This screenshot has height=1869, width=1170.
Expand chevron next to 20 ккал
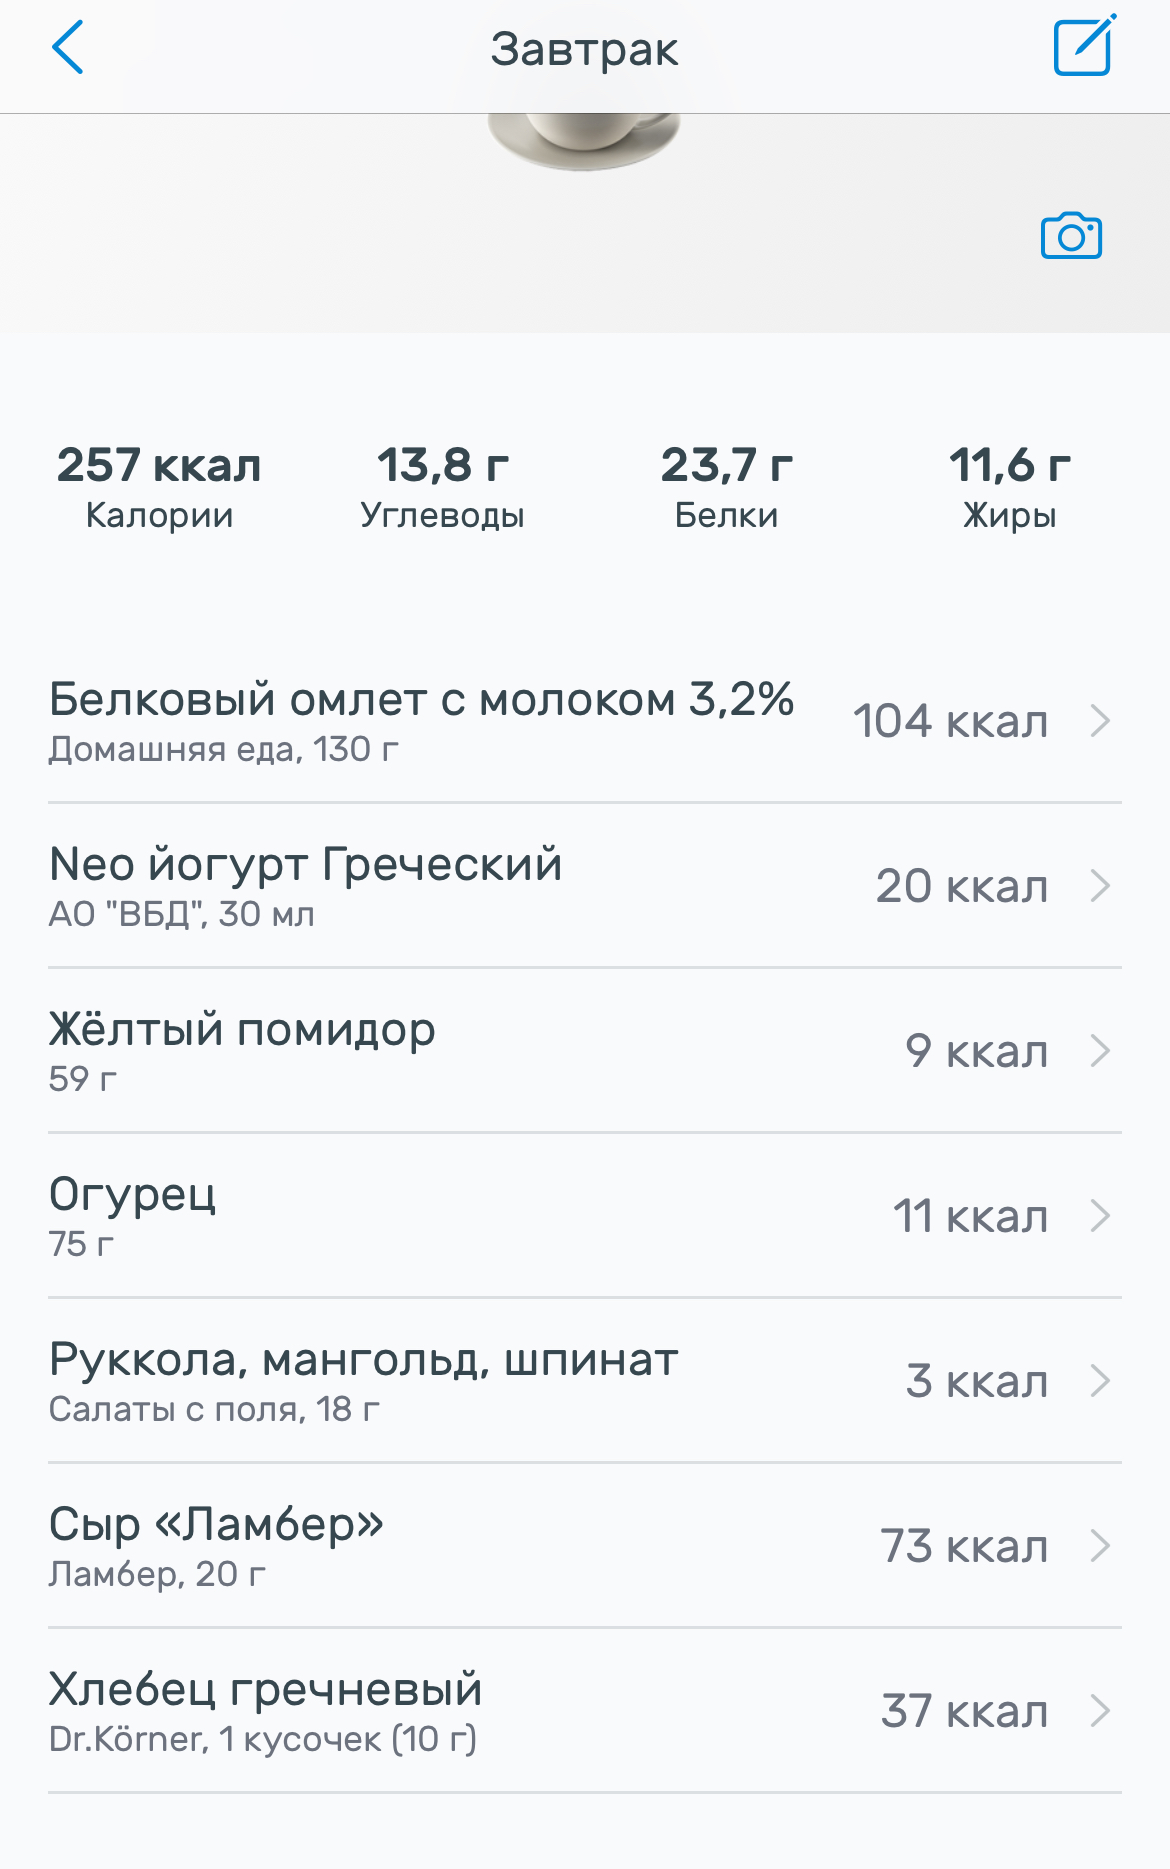coord(1100,886)
